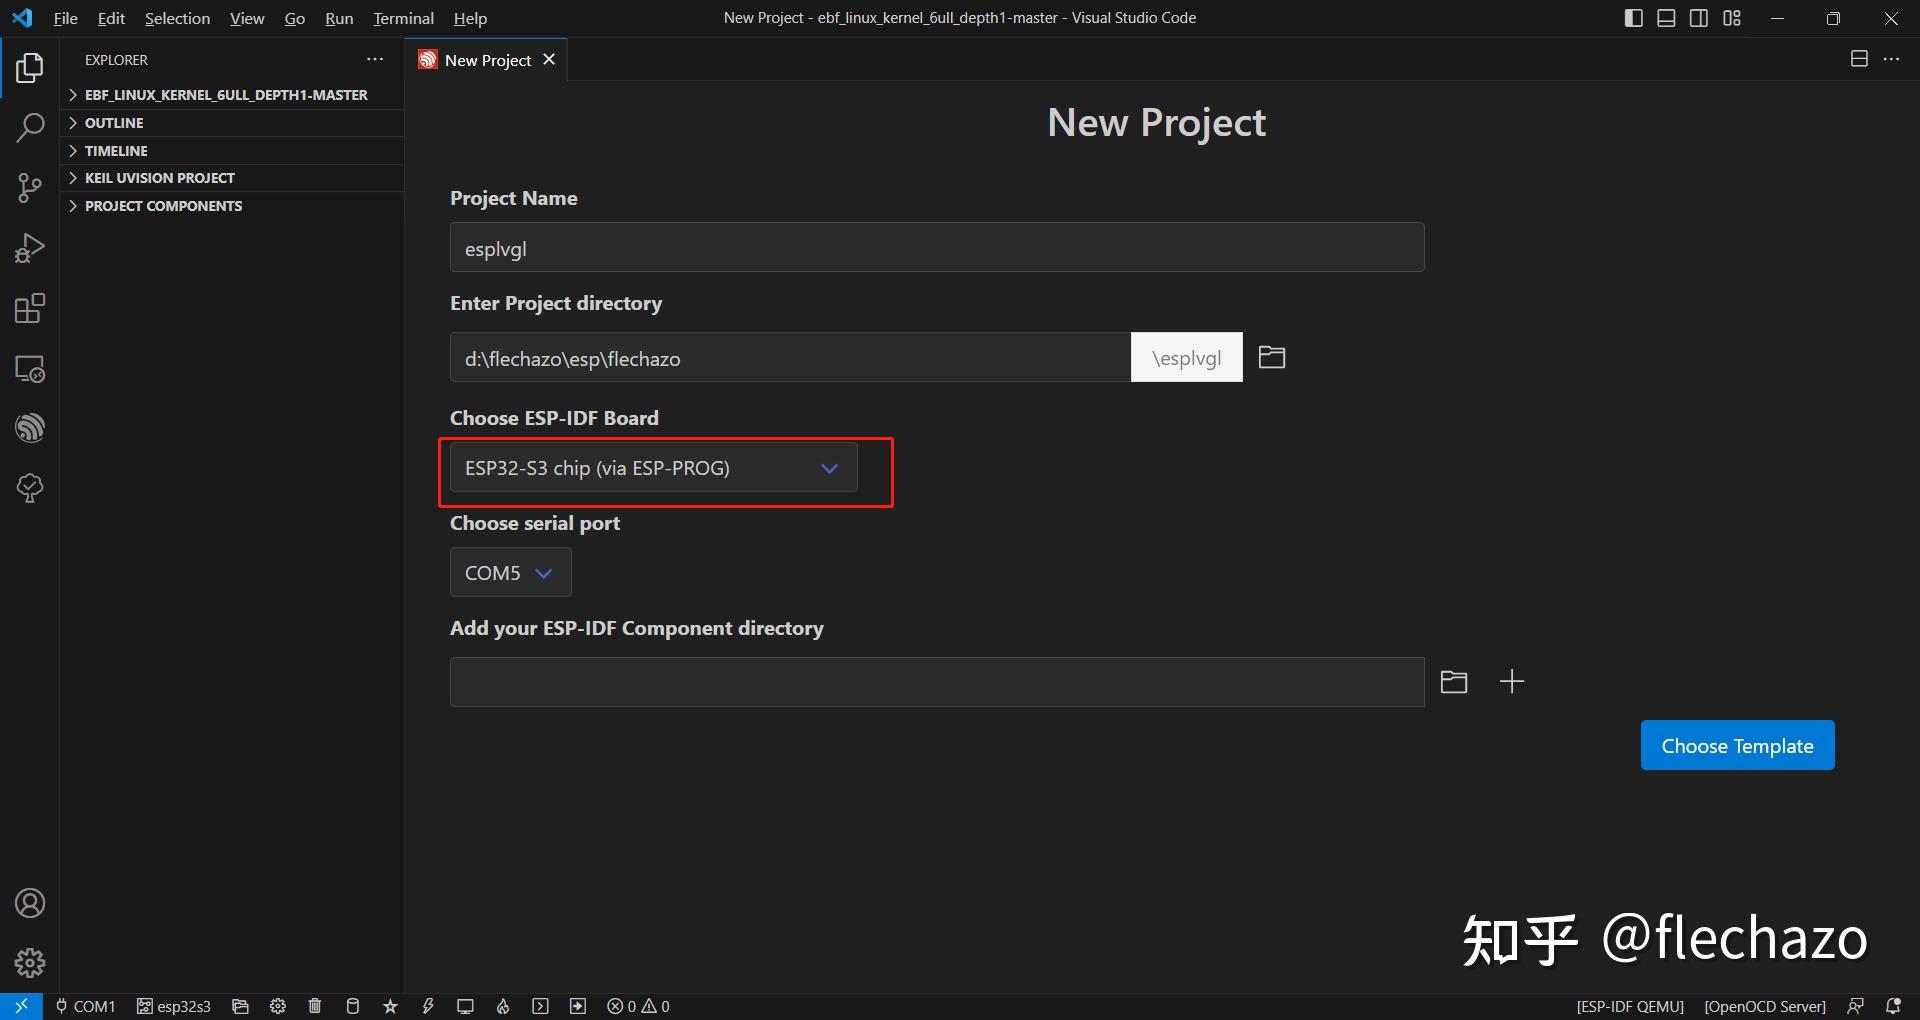Screen dimensions: 1920x1020
Task: Open the Accounts menu
Action: point(30,903)
